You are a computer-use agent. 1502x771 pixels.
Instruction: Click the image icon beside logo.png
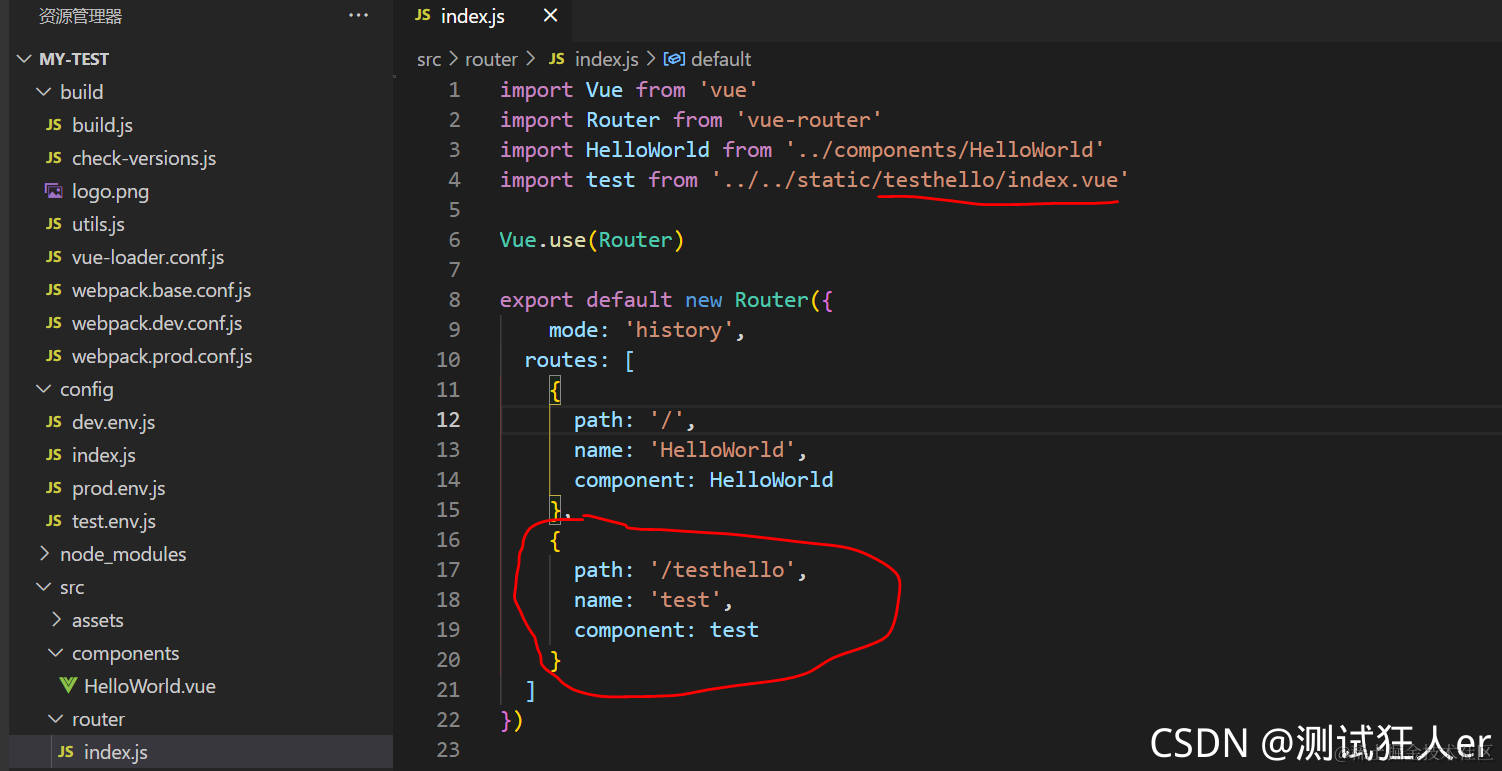click(x=54, y=191)
